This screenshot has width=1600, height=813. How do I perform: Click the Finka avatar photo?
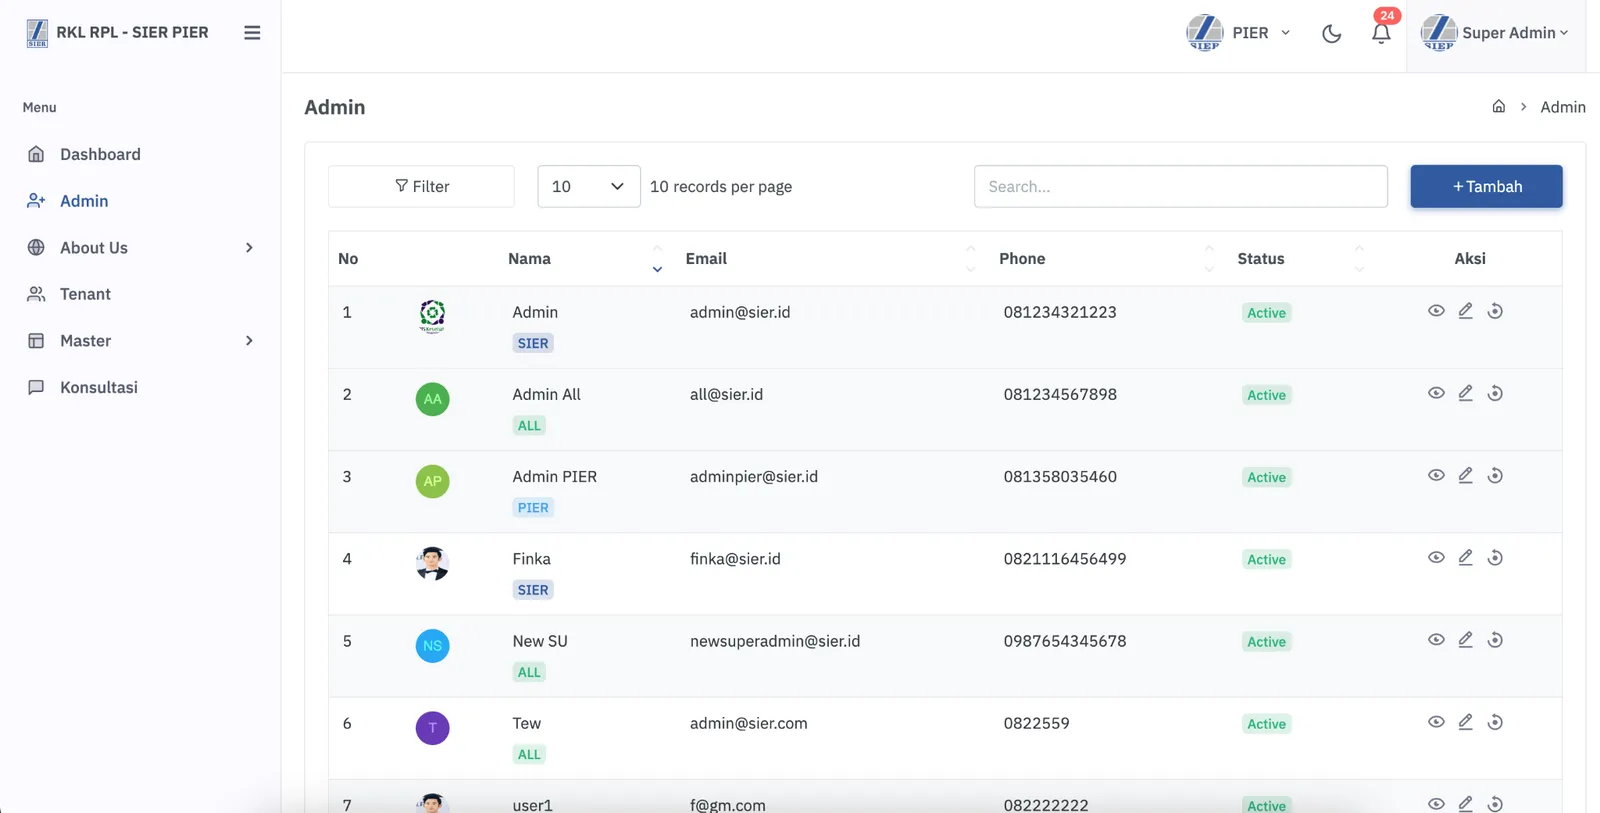(x=432, y=563)
